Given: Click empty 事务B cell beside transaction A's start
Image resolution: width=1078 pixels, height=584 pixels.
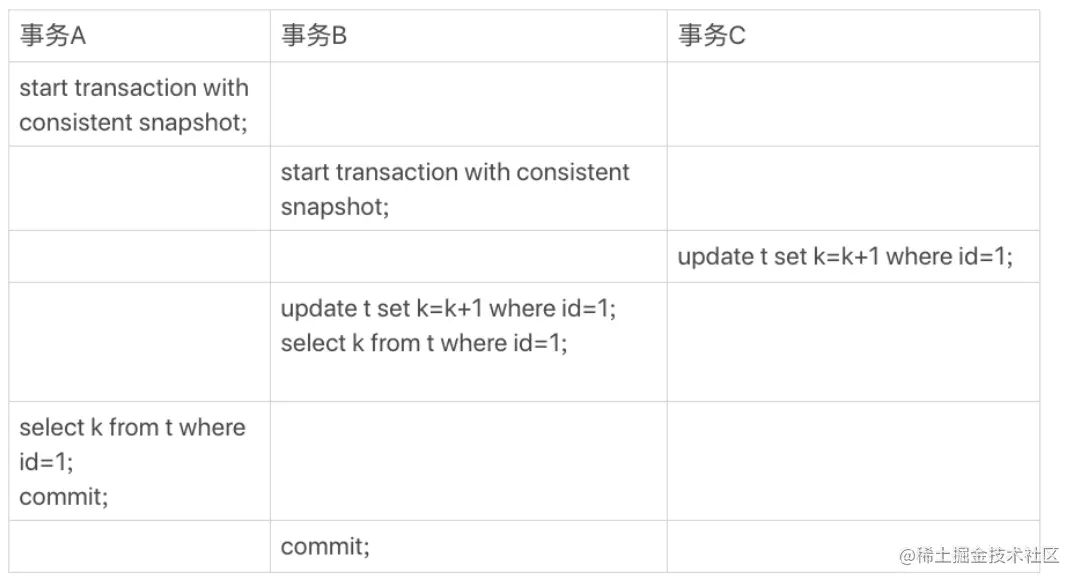Looking at the screenshot, I should (x=469, y=105).
